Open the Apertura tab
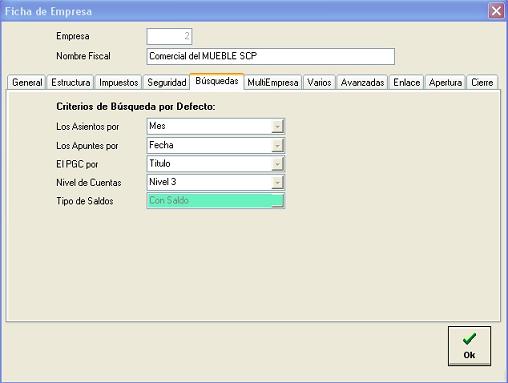 [445, 82]
